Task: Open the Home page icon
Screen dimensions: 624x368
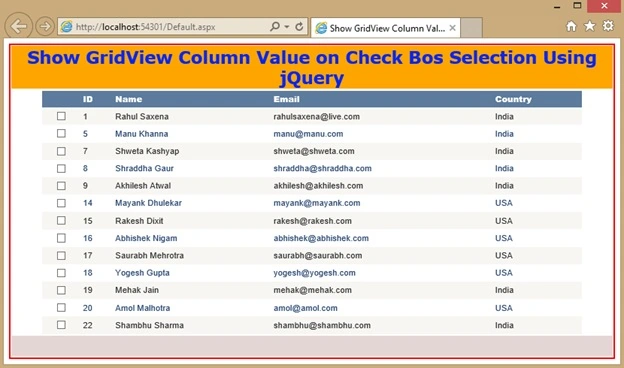Action: (571, 26)
